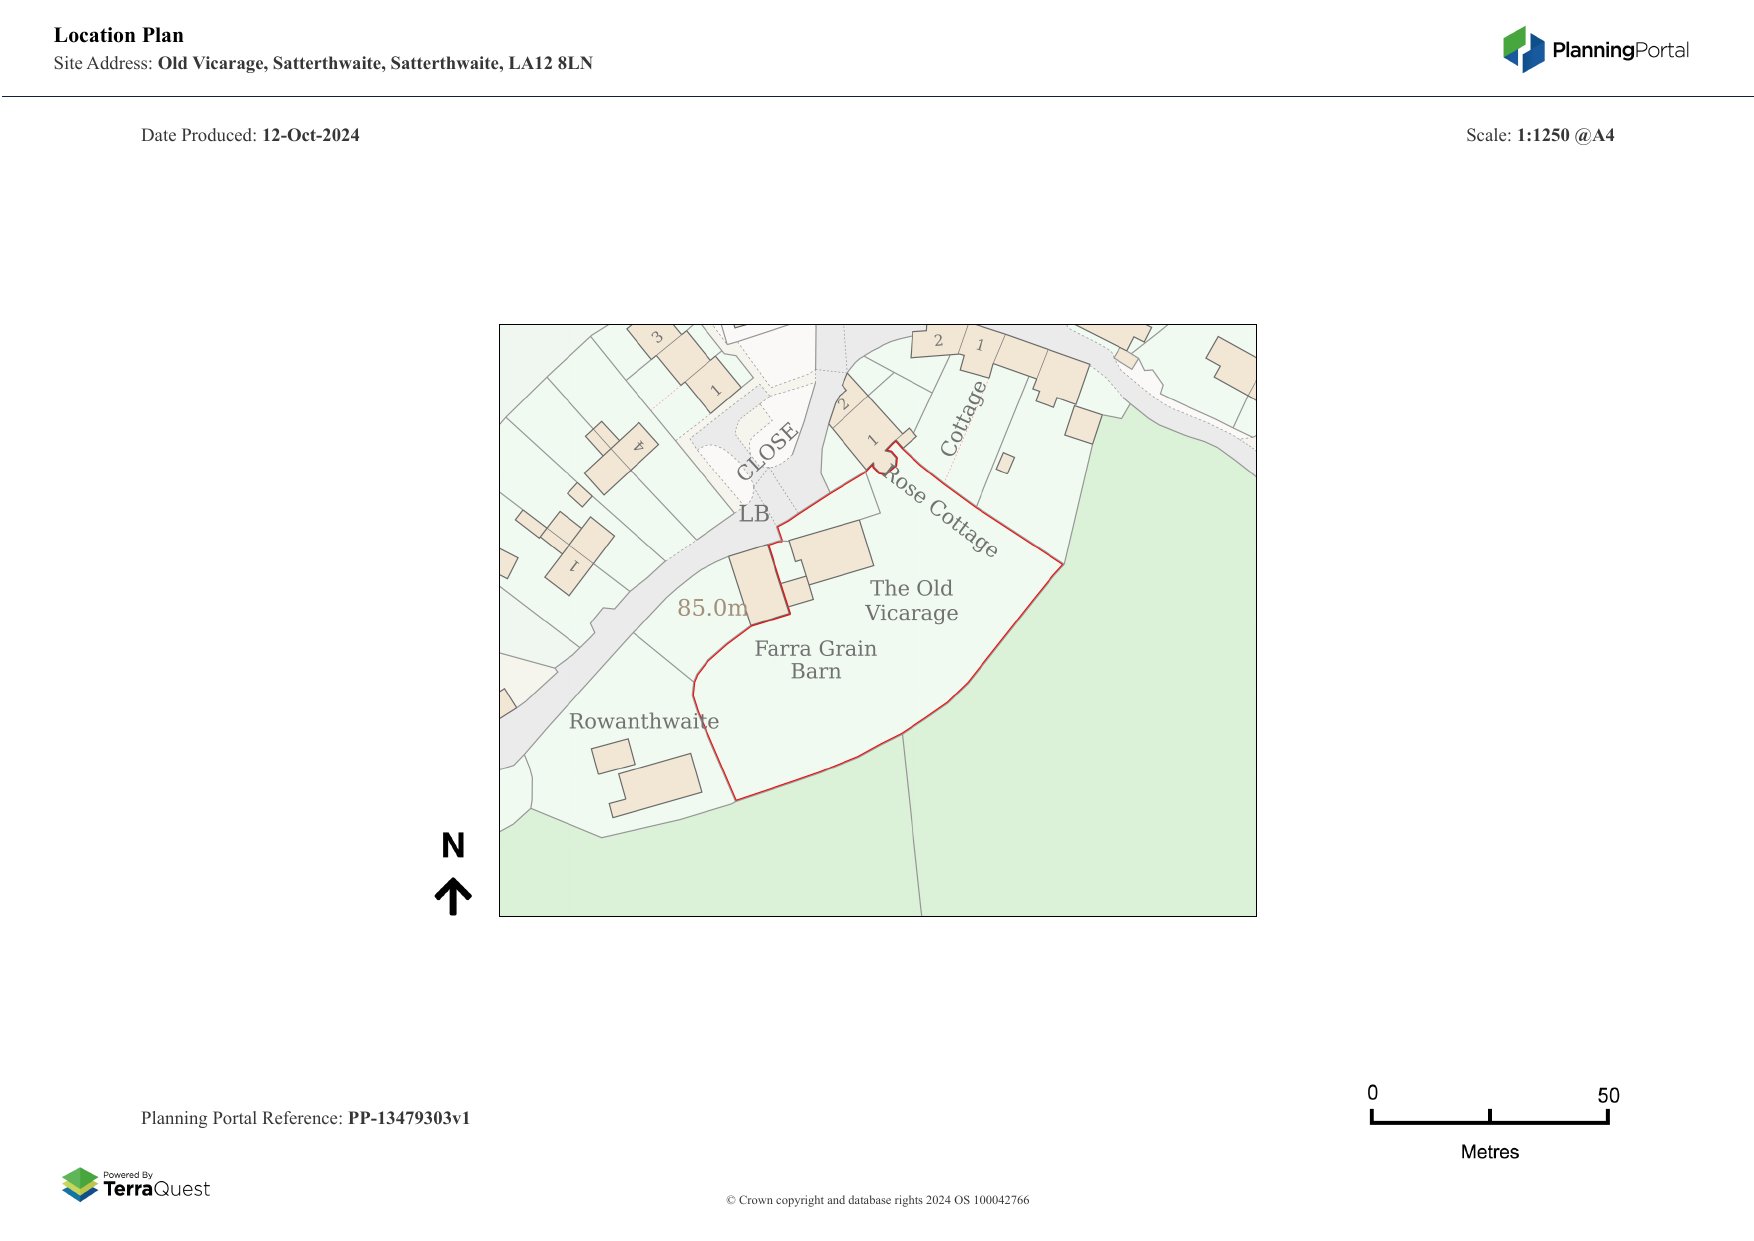Click the black north arrow symbol
Screen dimensions: 1754x1241
453,896
